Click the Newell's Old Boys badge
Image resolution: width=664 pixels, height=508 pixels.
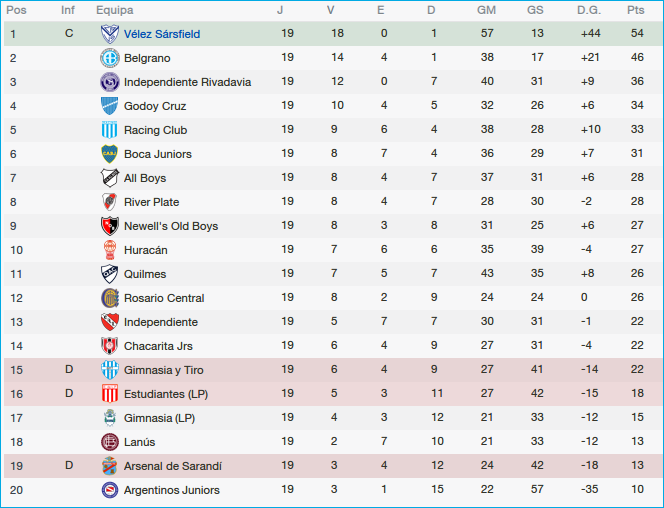click(110, 226)
